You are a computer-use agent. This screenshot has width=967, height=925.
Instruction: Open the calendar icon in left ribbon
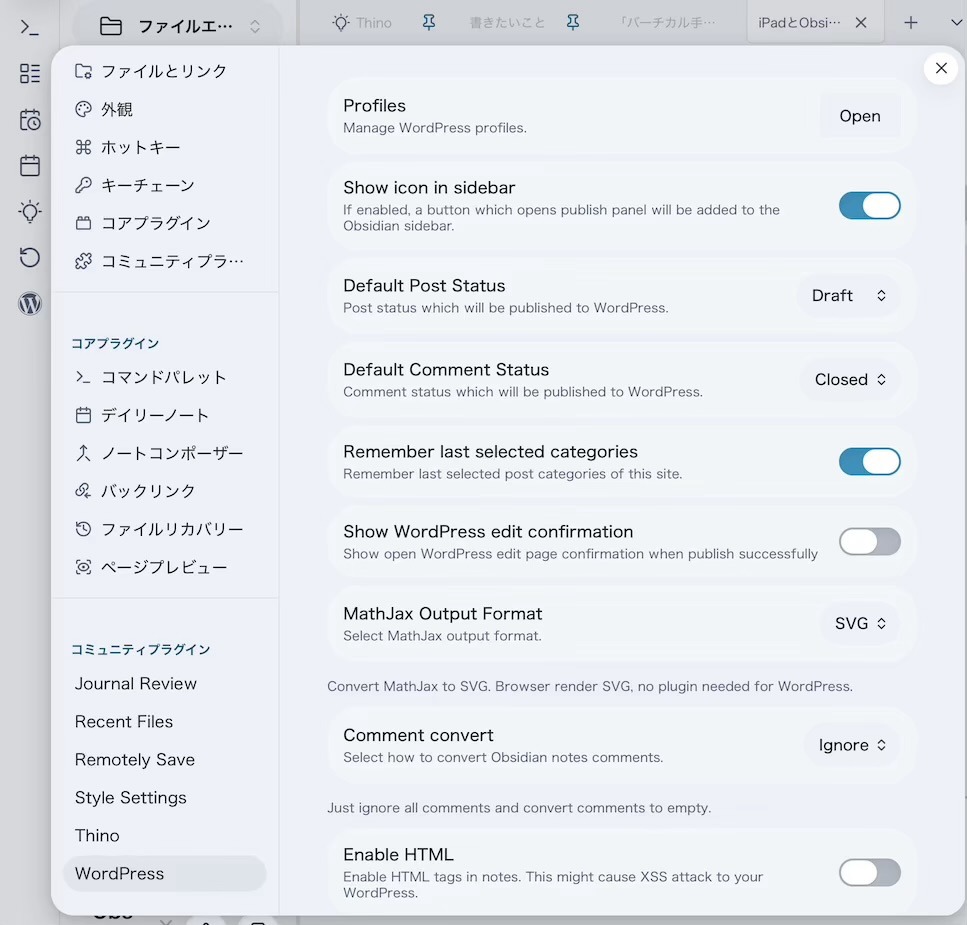point(30,165)
